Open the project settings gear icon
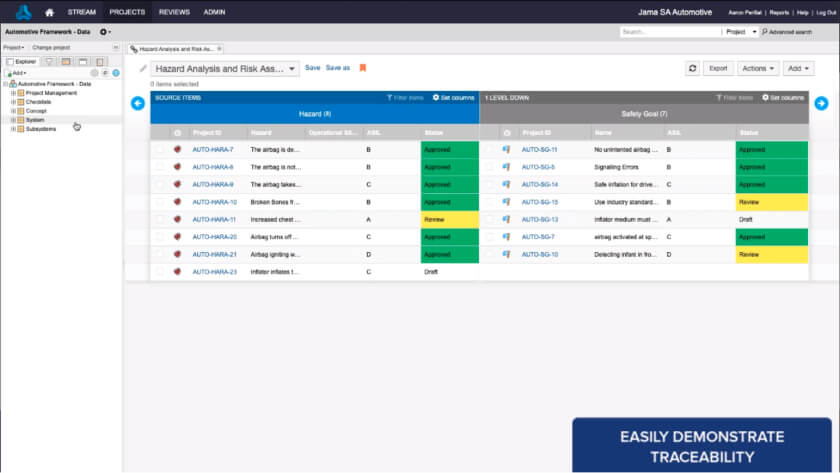 (x=104, y=32)
